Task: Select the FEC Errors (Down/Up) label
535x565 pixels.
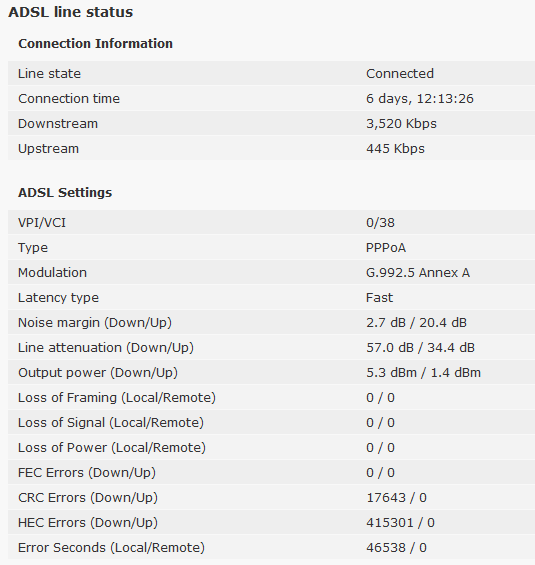Action: (87, 473)
